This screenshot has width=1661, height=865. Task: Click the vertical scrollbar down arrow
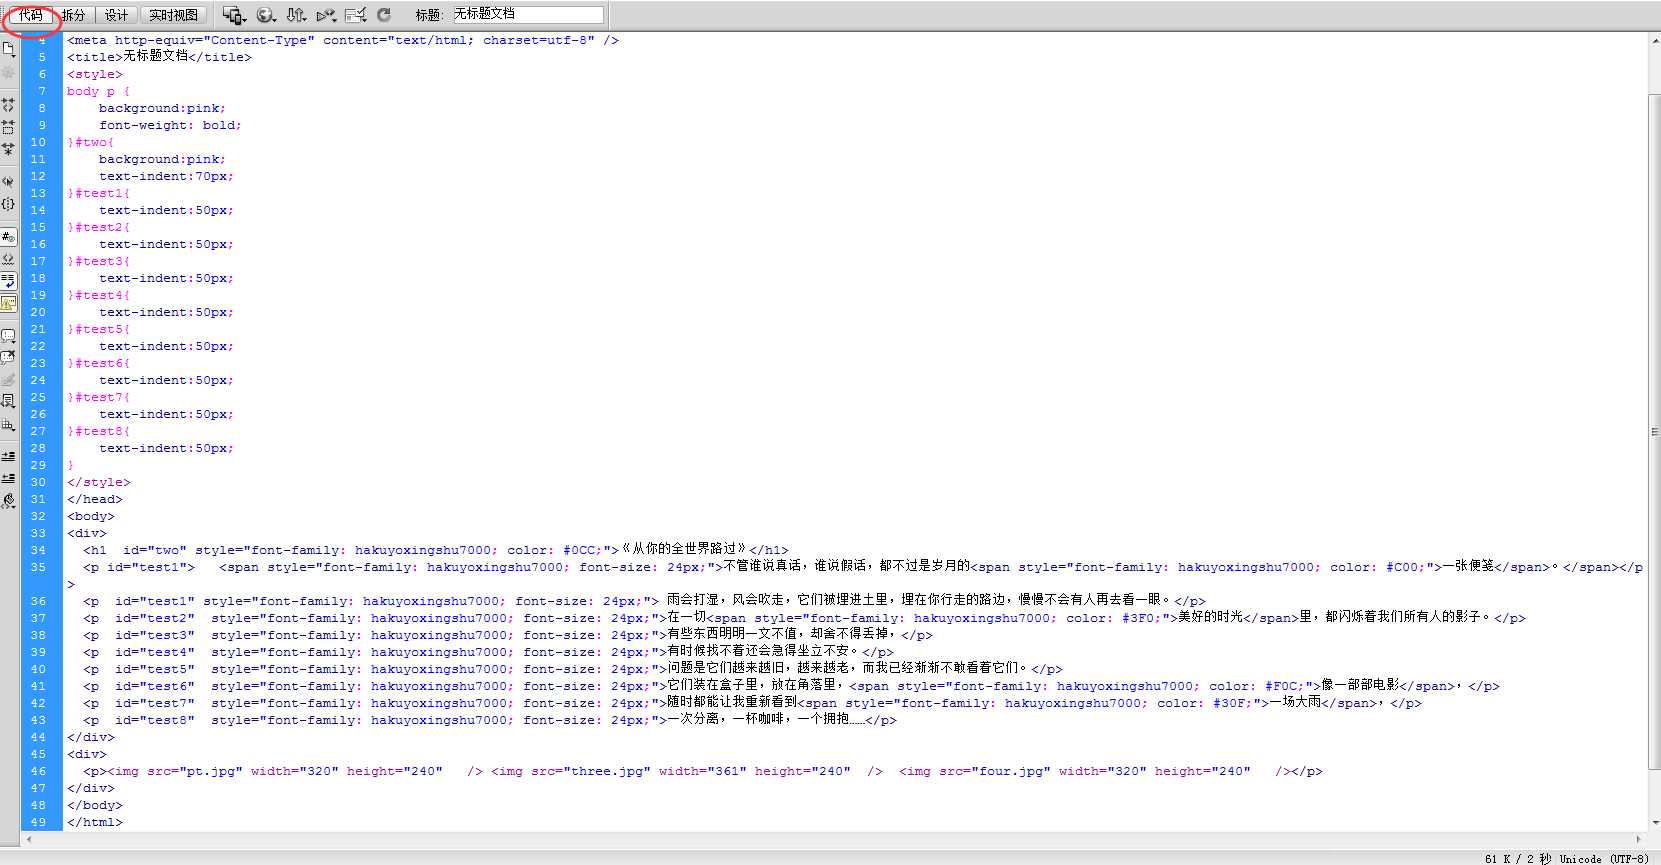click(1654, 823)
